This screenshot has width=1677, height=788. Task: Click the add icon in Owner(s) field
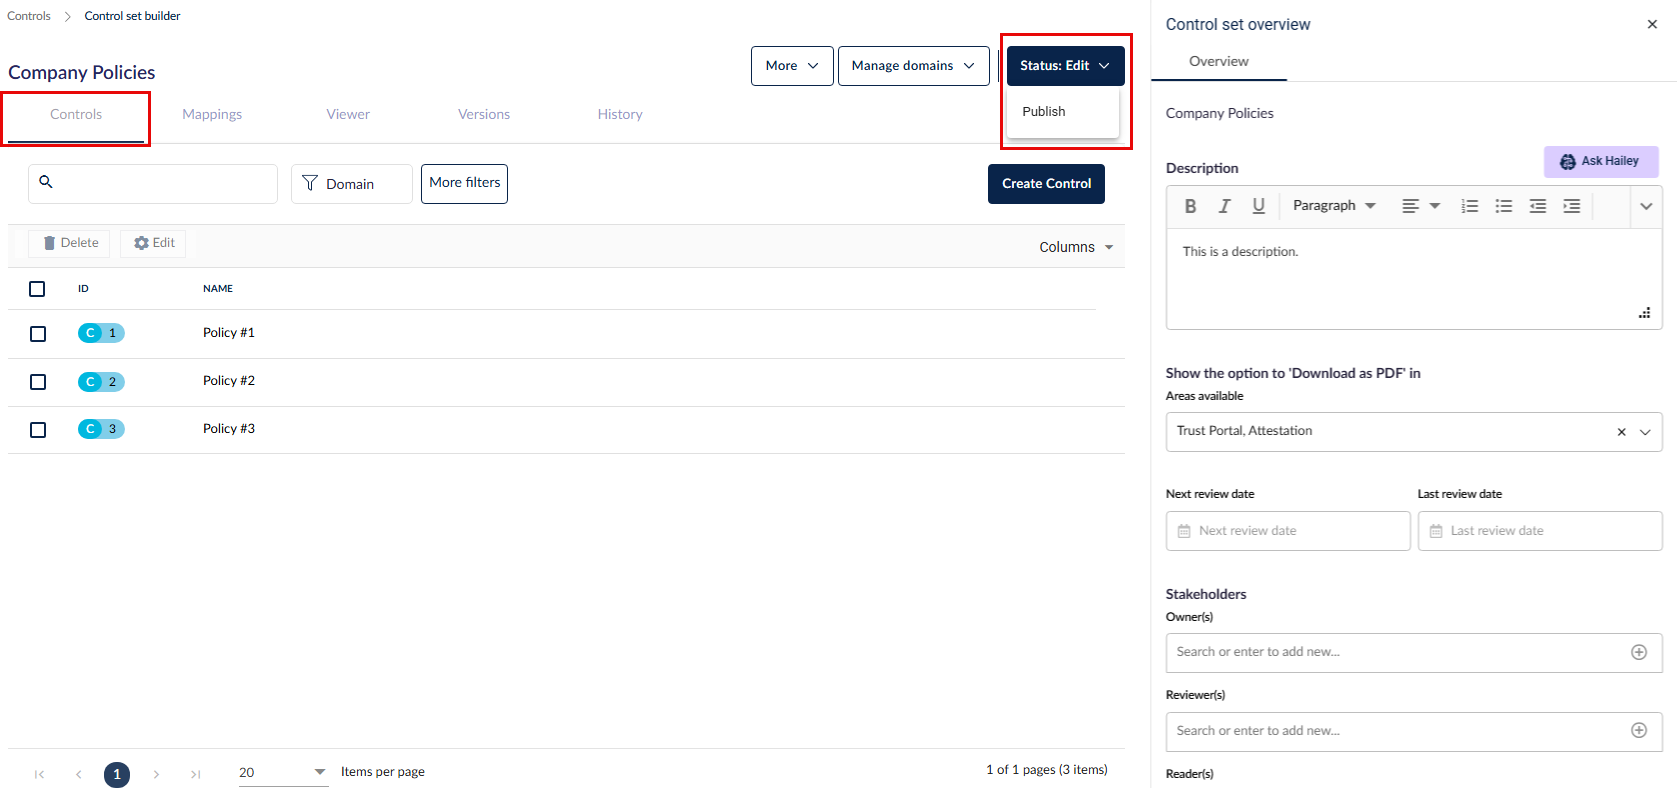(1638, 652)
